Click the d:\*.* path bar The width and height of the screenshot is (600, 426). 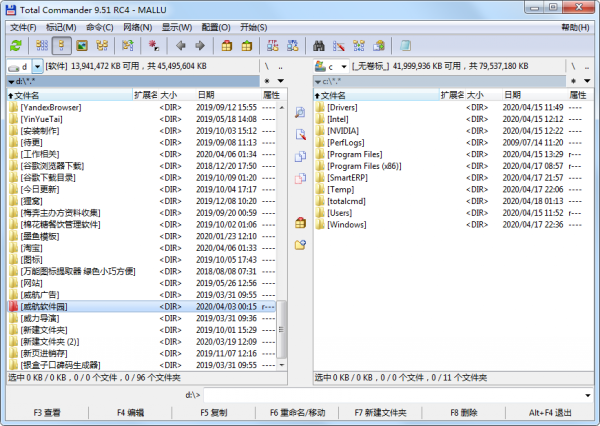click(x=133, y=81)
